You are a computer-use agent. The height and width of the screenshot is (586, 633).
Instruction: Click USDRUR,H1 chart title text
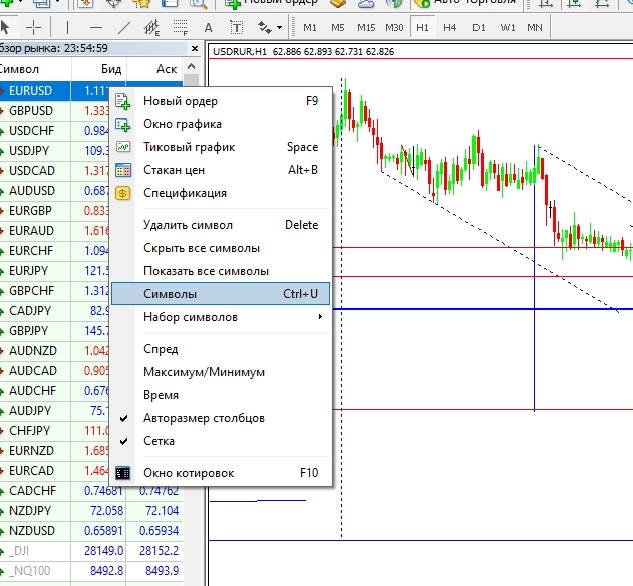pyautogui.click(x=240, y=52)
